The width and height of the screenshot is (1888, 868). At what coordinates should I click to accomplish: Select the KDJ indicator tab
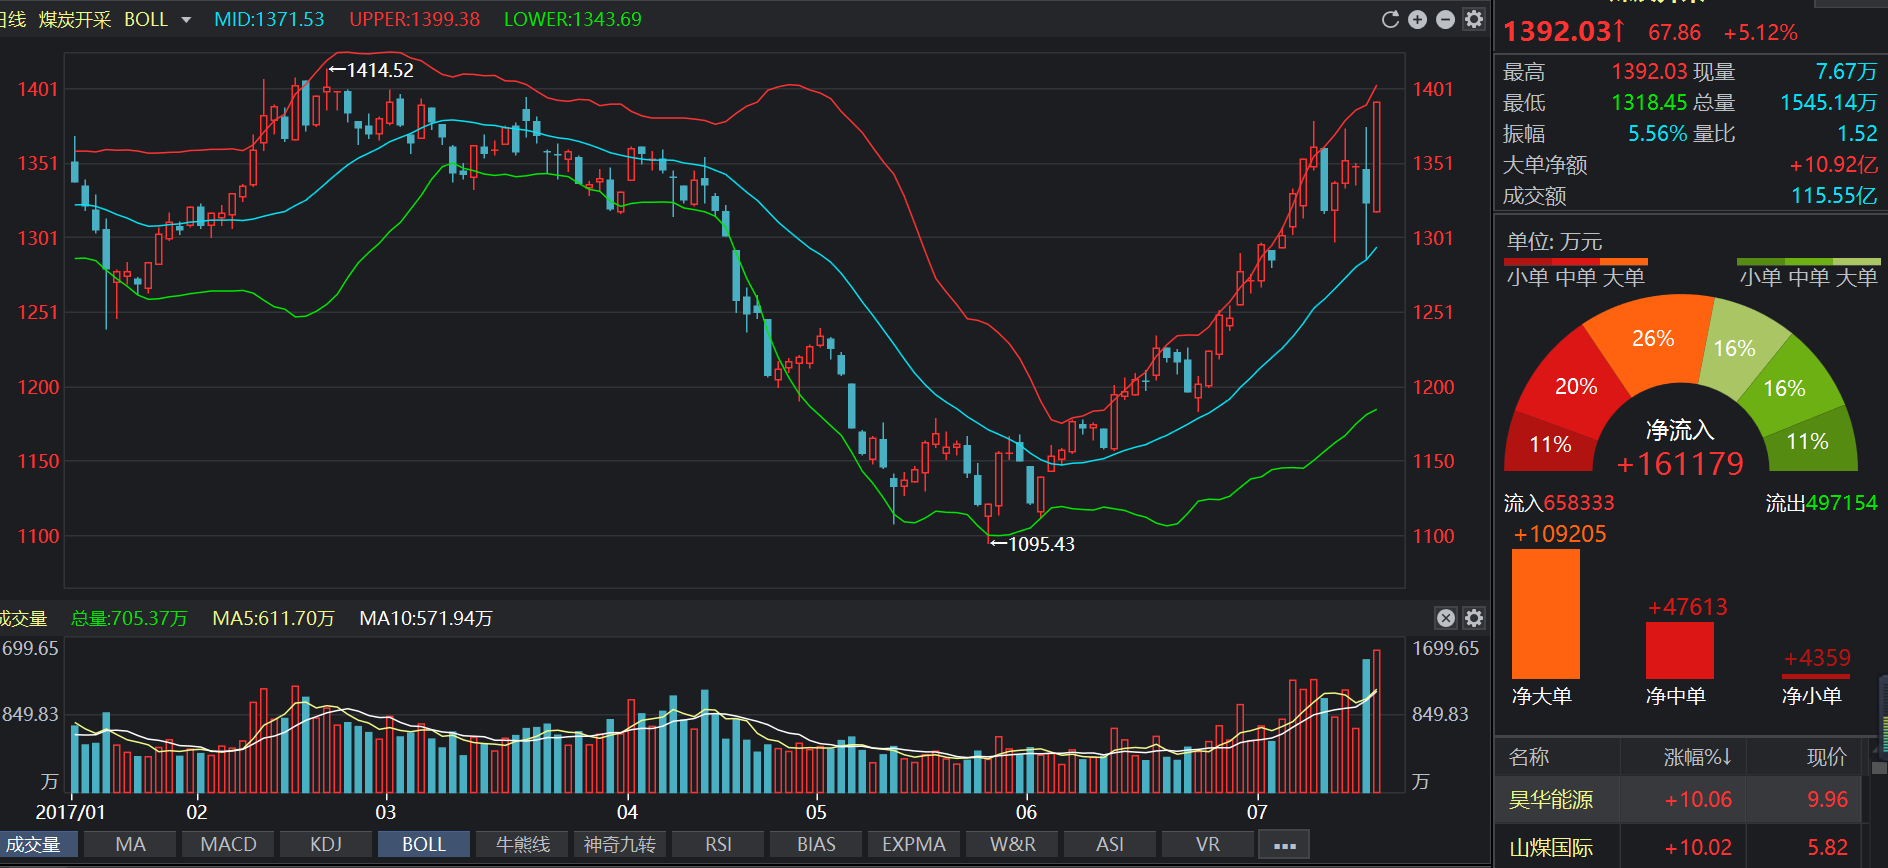[326, 845]
